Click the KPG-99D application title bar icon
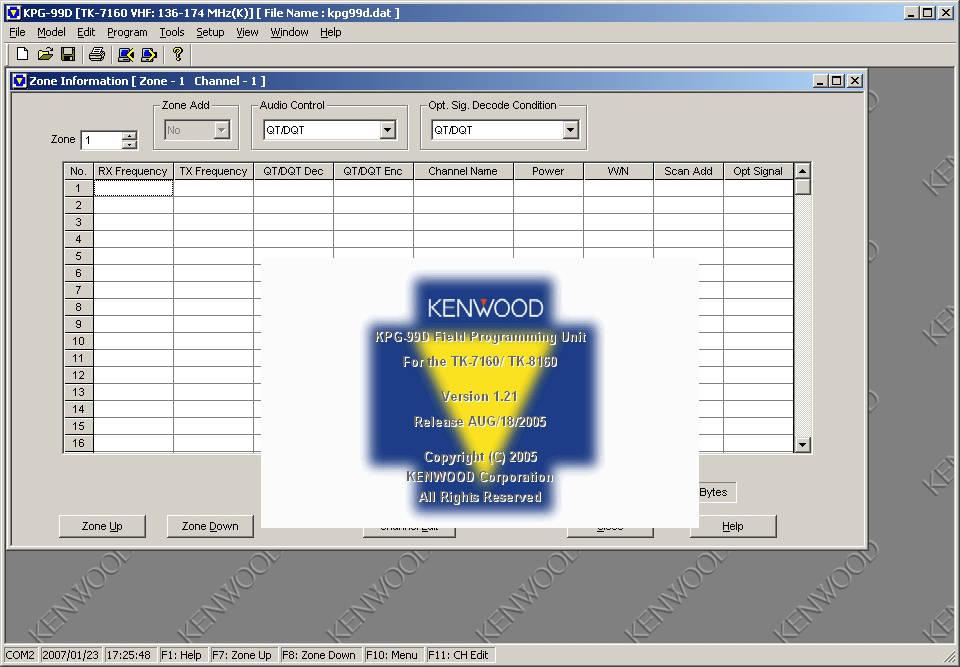The width and height of the screenshot is (960, 667). (x=13, y=12)
